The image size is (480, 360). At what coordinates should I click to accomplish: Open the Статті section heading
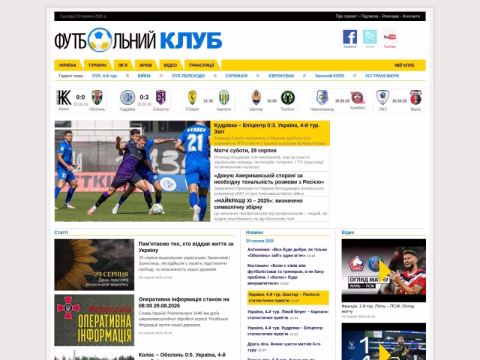[61, 232]
